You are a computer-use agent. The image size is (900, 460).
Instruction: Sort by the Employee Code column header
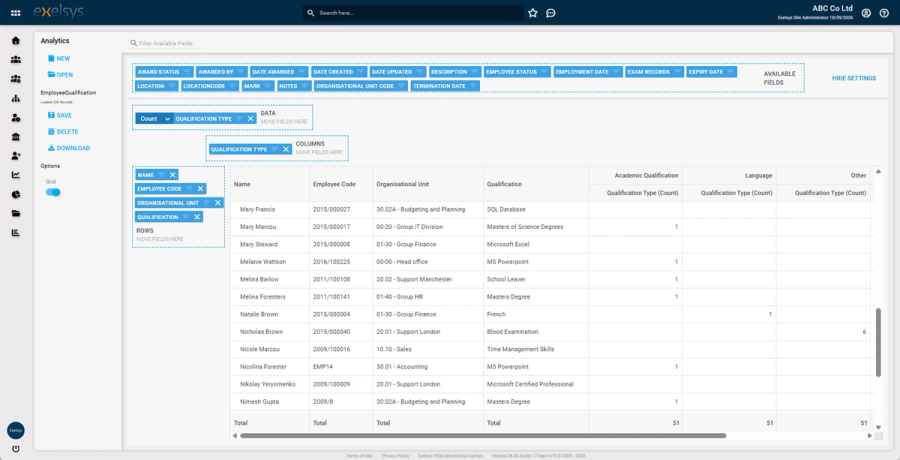click(341, 184)
